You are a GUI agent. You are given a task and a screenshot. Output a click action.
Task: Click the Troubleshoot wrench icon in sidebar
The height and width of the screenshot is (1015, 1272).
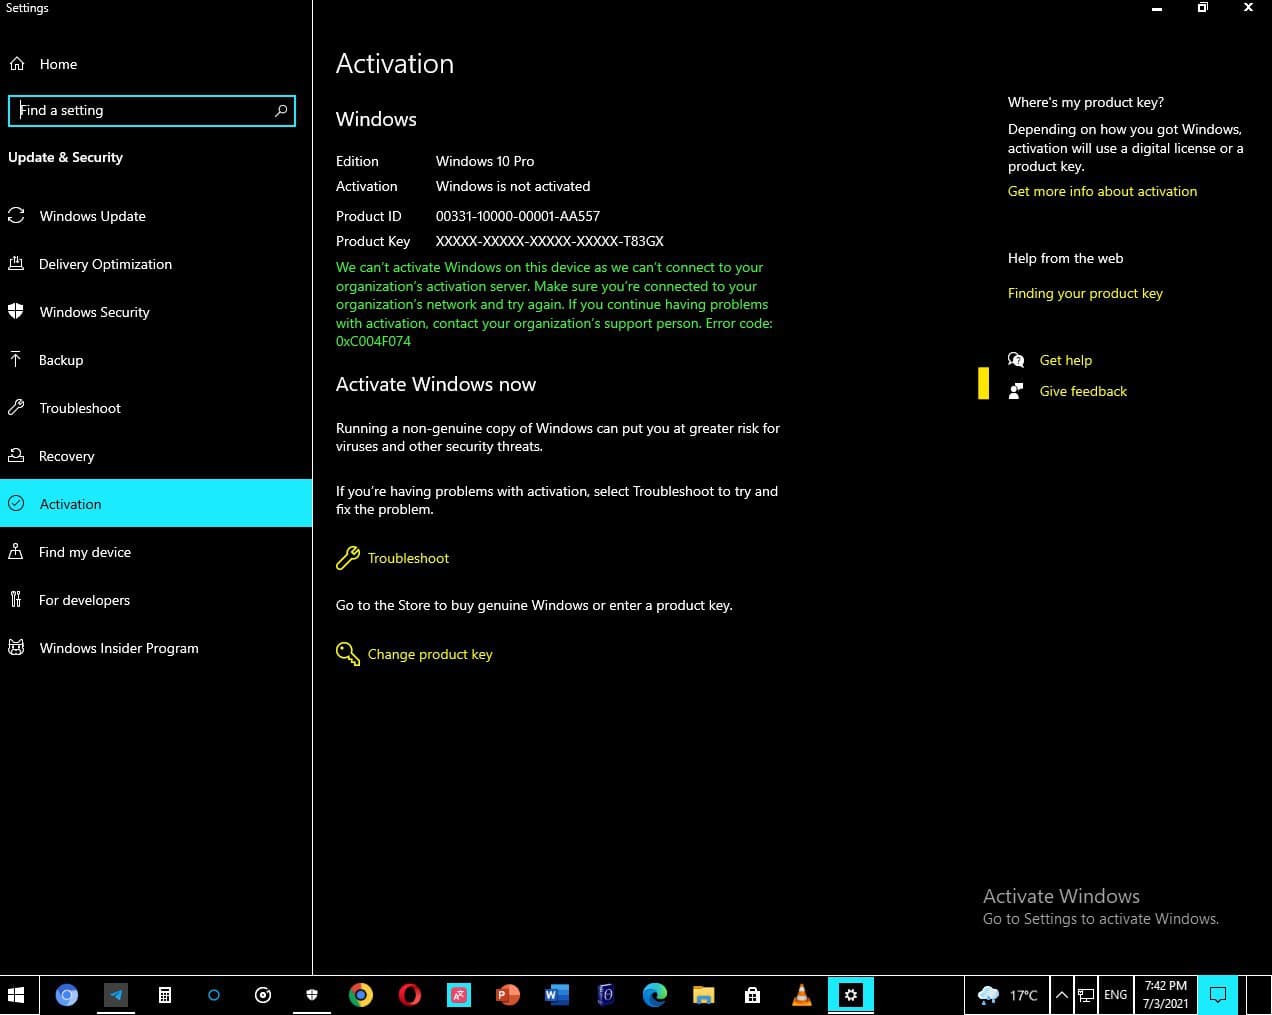(16, 408)
